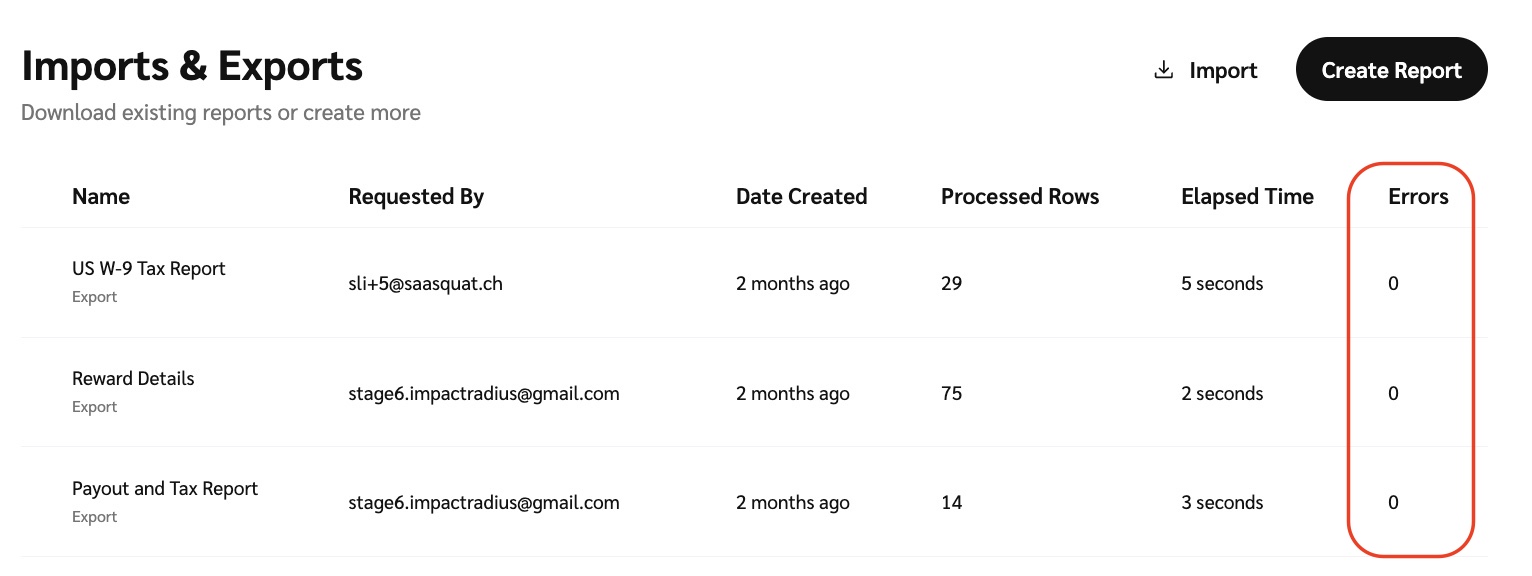The image size is (1532, 576).
Task: Open the US W-9 Tax Report row
Action: (149, 269)
